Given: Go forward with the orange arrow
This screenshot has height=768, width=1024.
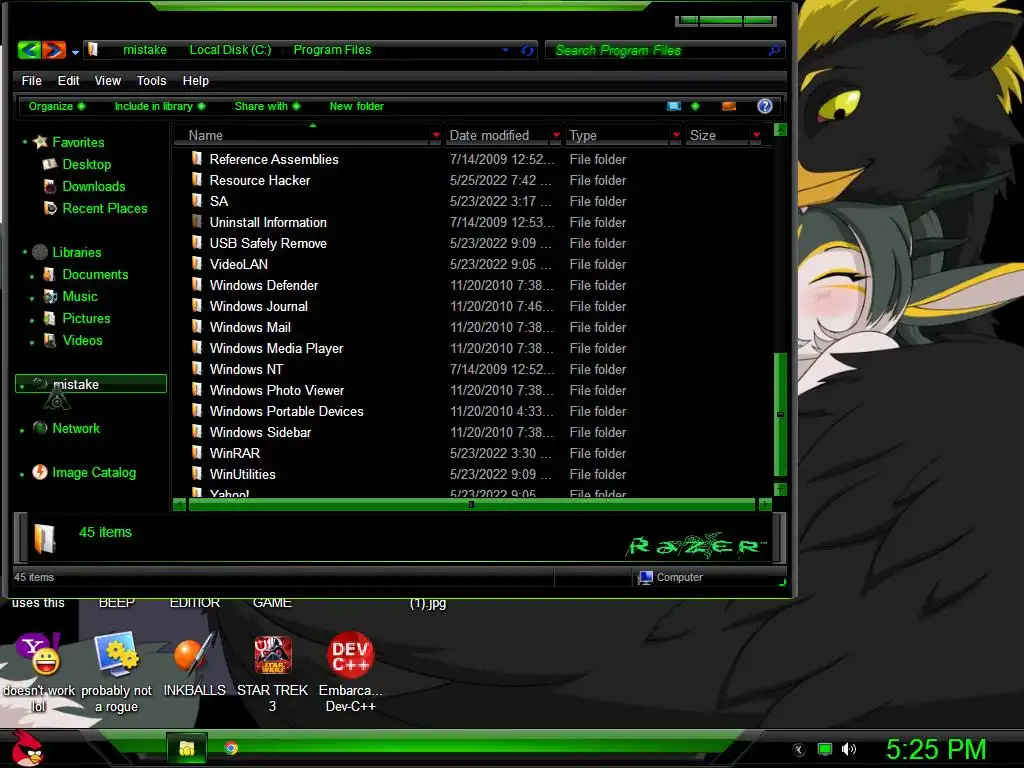Looking at the screenshot, I should tap(54, 50).
